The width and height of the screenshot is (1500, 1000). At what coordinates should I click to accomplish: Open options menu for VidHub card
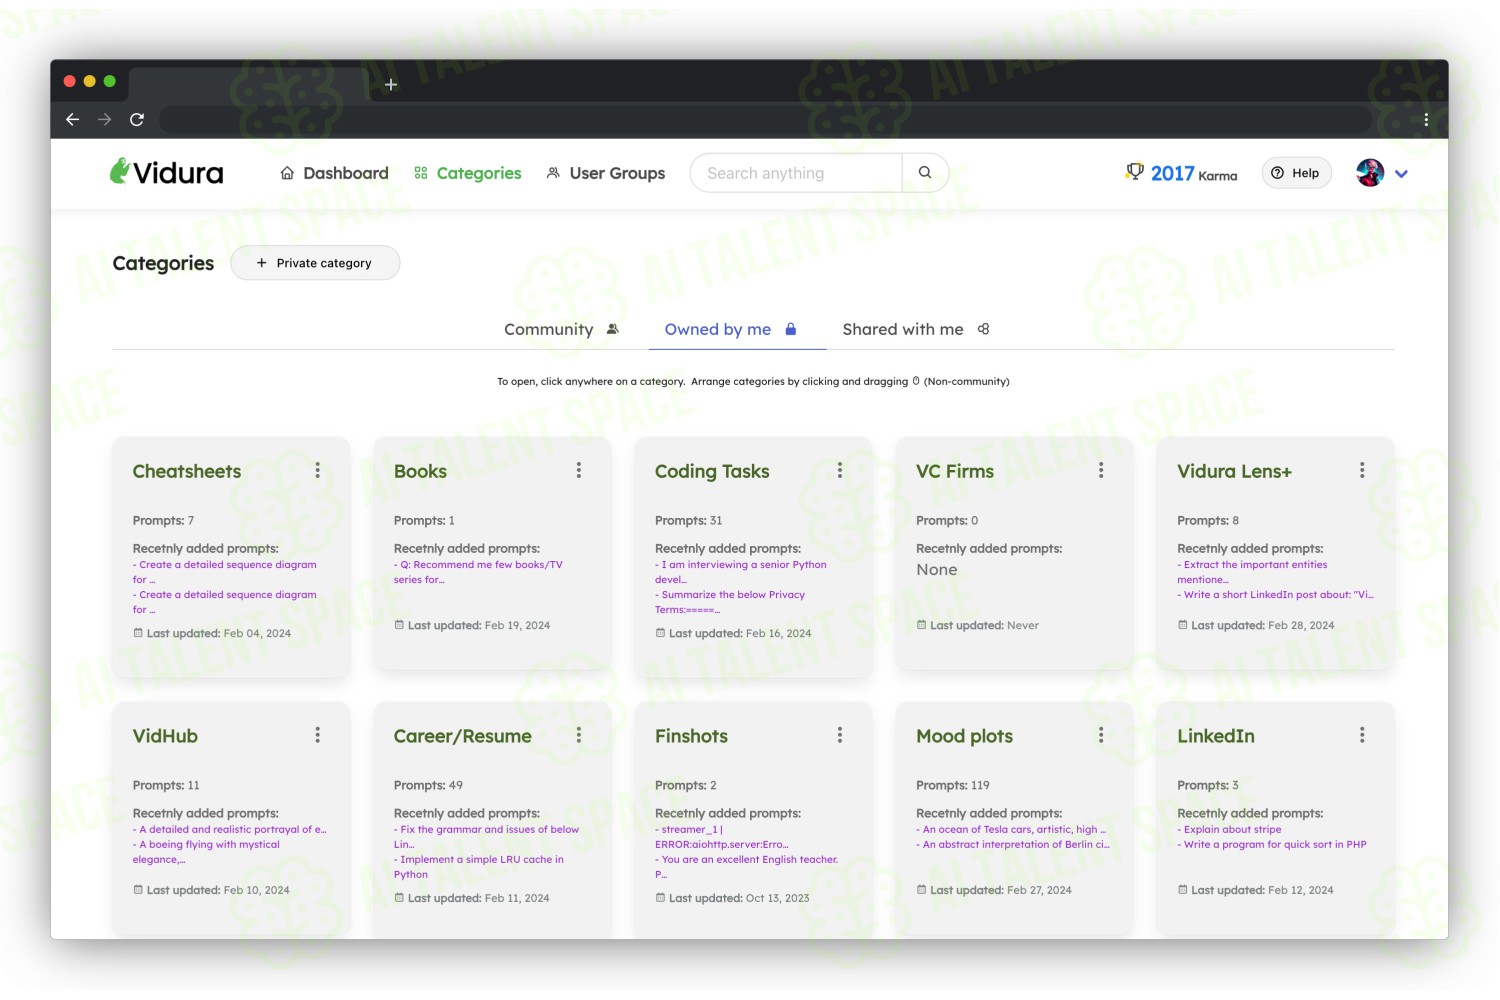tap(318, 735)
